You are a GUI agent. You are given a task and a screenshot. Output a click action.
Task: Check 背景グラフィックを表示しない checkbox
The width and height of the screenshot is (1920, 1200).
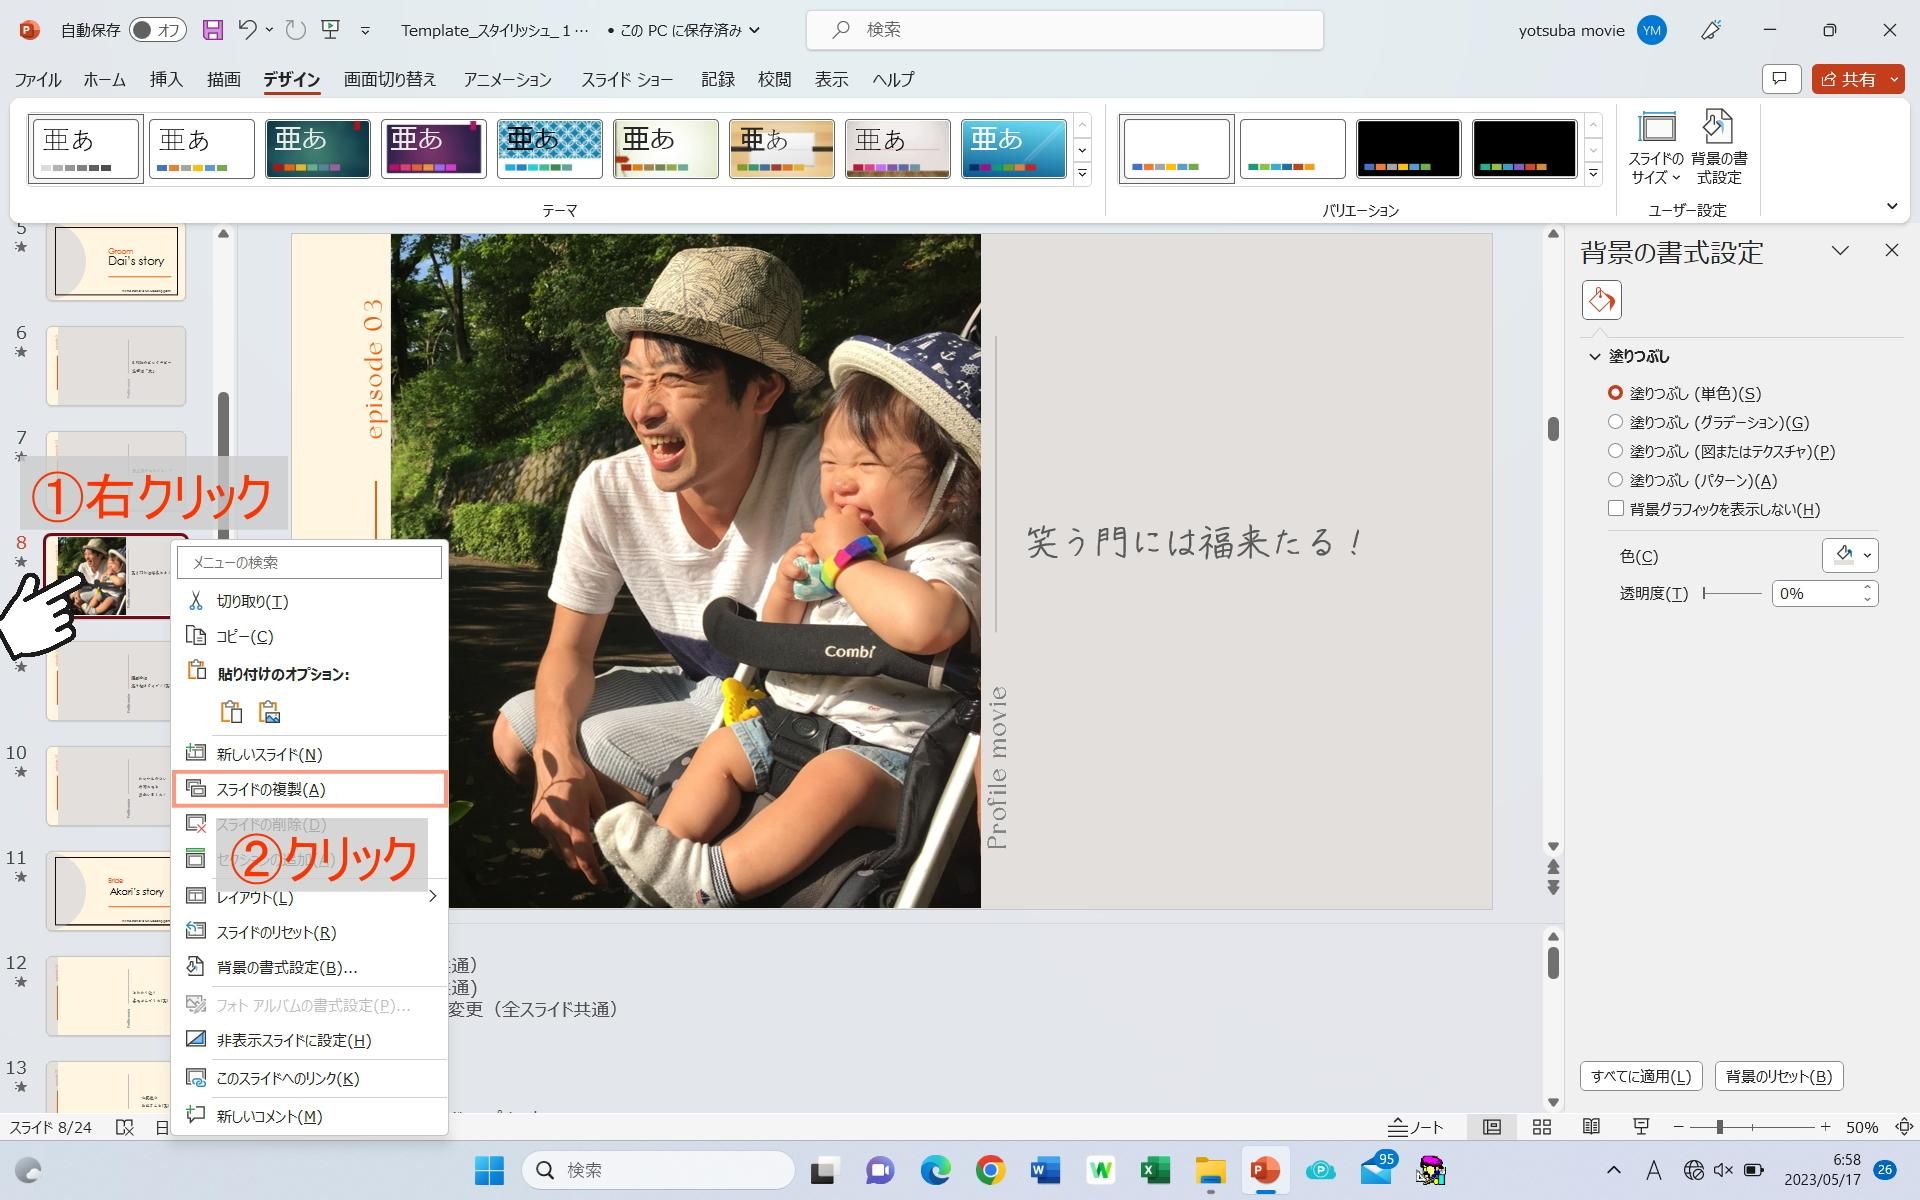1615,509
